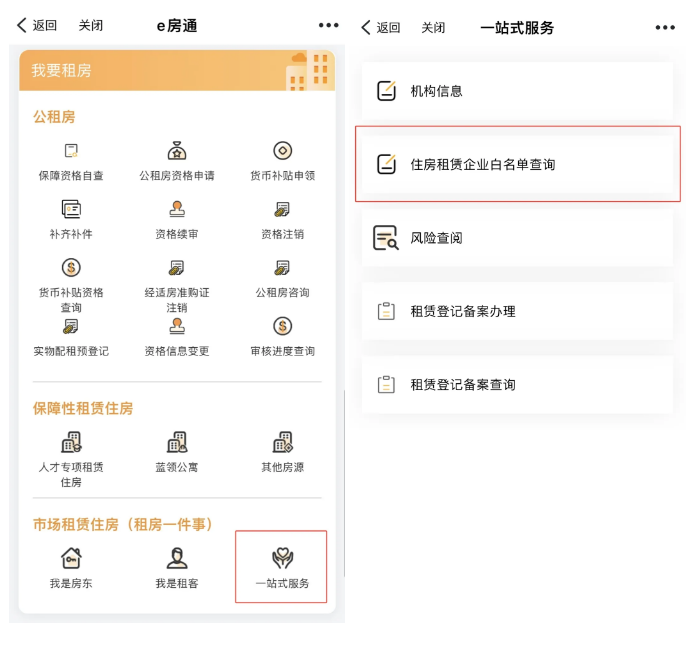Screen dimensions: 700x653
Task: Open 人才专项租赁住房 icon
Action: [71, 443]
